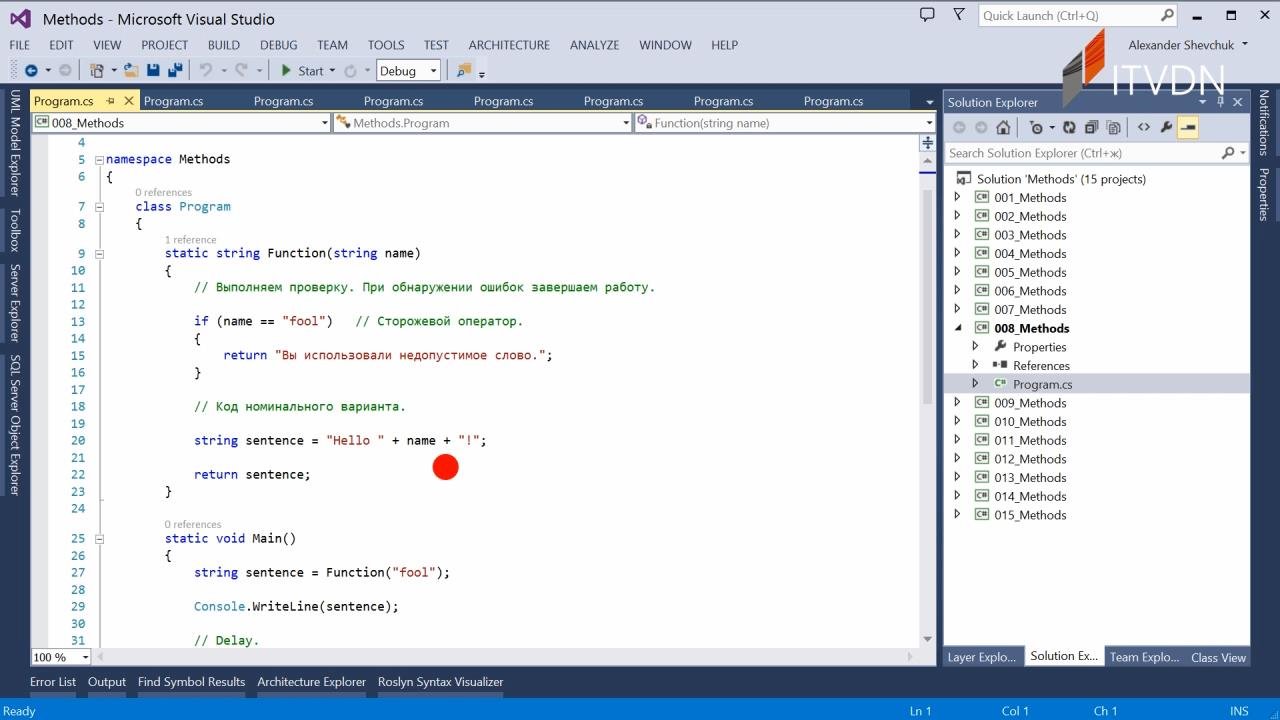Image resolution: width=1280 pixels, height=720 pixels.
Task: Open the ARCHITECTURE menu
Action: tap(509, 45)
